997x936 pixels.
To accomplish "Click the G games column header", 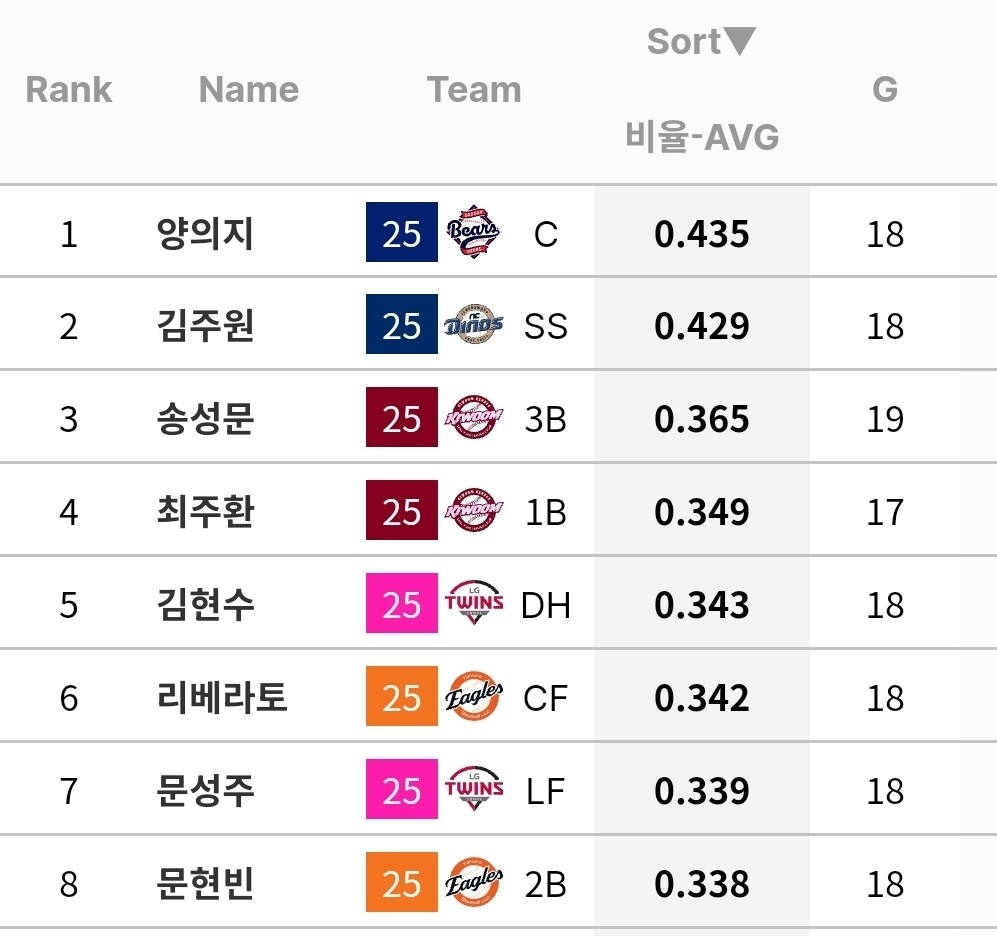I will [x=884, y=90].
